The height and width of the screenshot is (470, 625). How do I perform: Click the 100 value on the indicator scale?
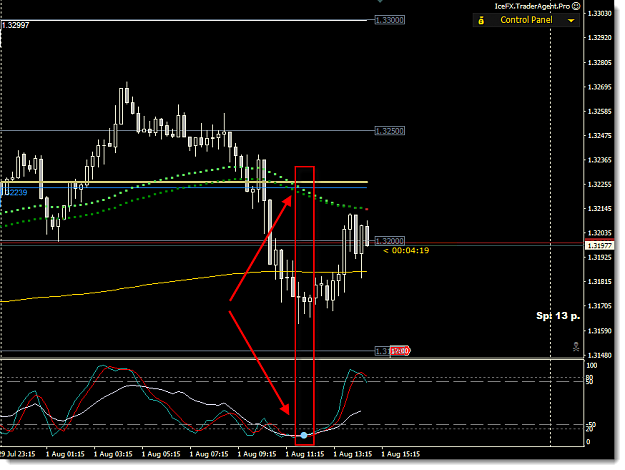tap(592, 366)
